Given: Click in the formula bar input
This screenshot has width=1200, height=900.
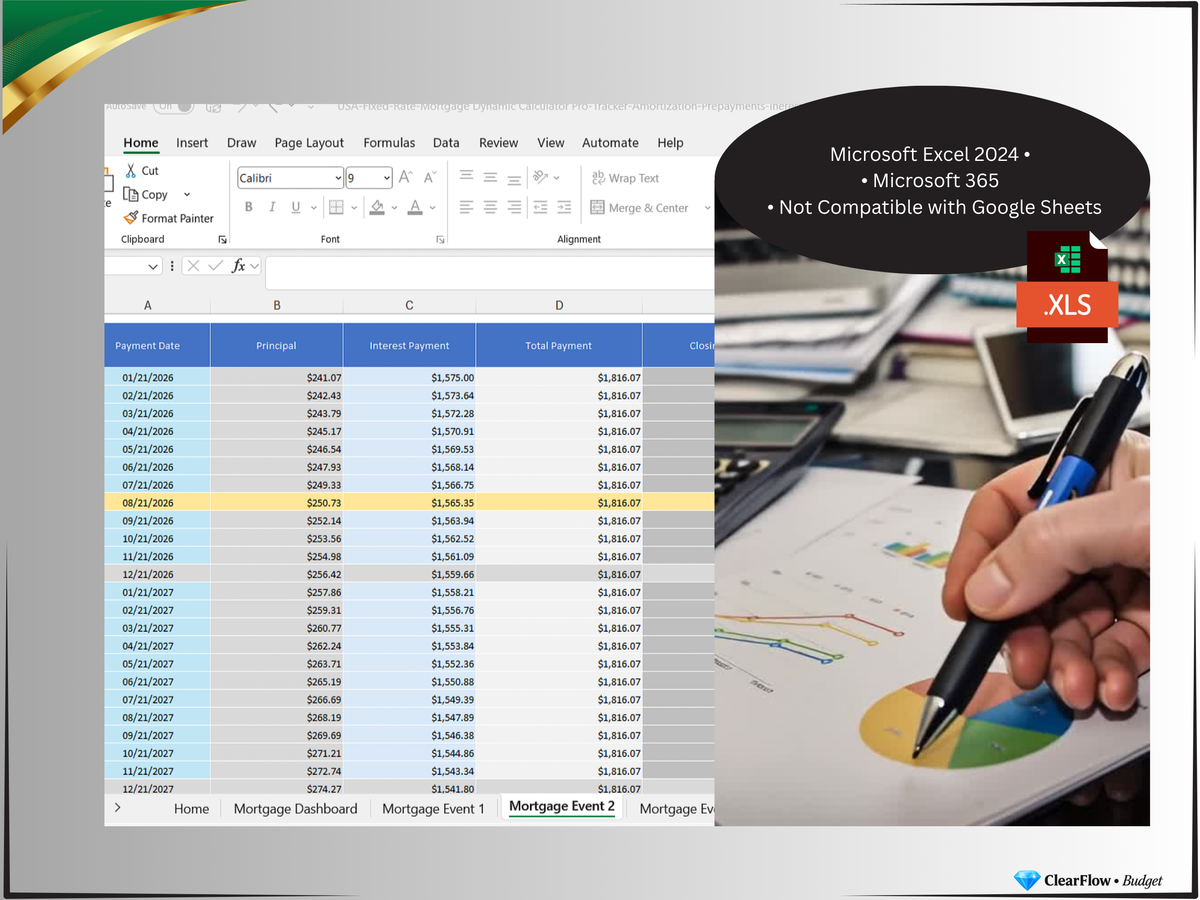Looking at the screenshot, I should pyautogui.click(x=490, y=272).
